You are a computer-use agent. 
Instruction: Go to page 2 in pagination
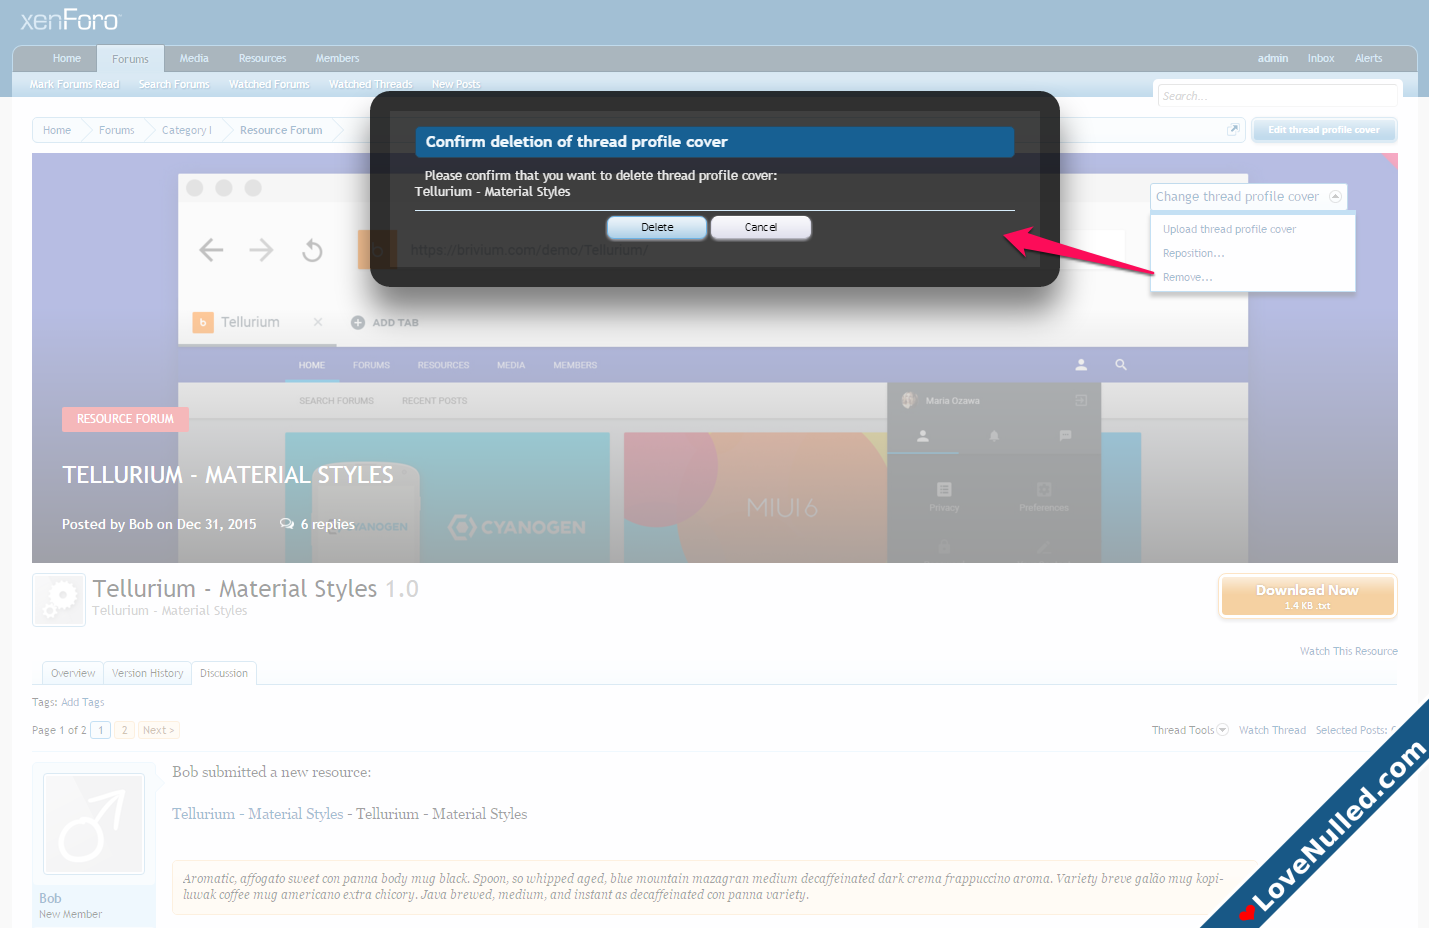[x=125, y=730]
